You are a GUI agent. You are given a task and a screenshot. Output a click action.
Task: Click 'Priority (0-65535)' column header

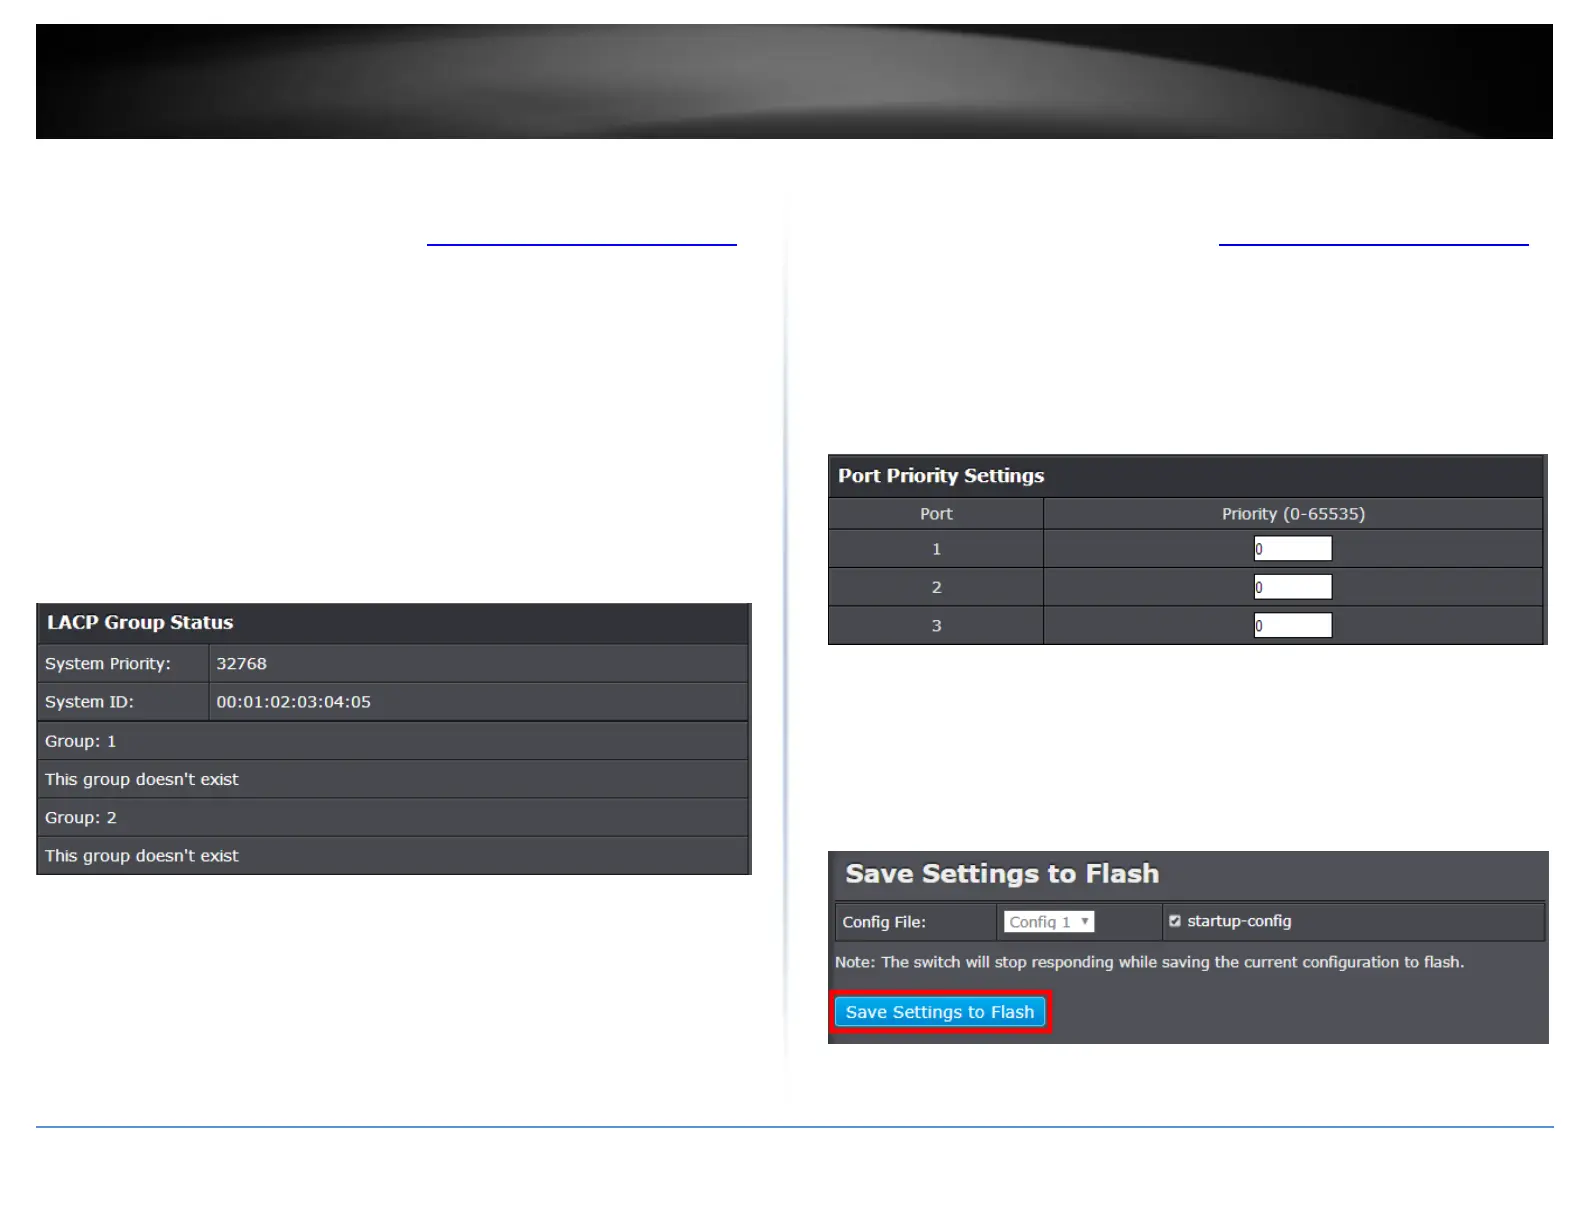click(x=1293, y=514)
